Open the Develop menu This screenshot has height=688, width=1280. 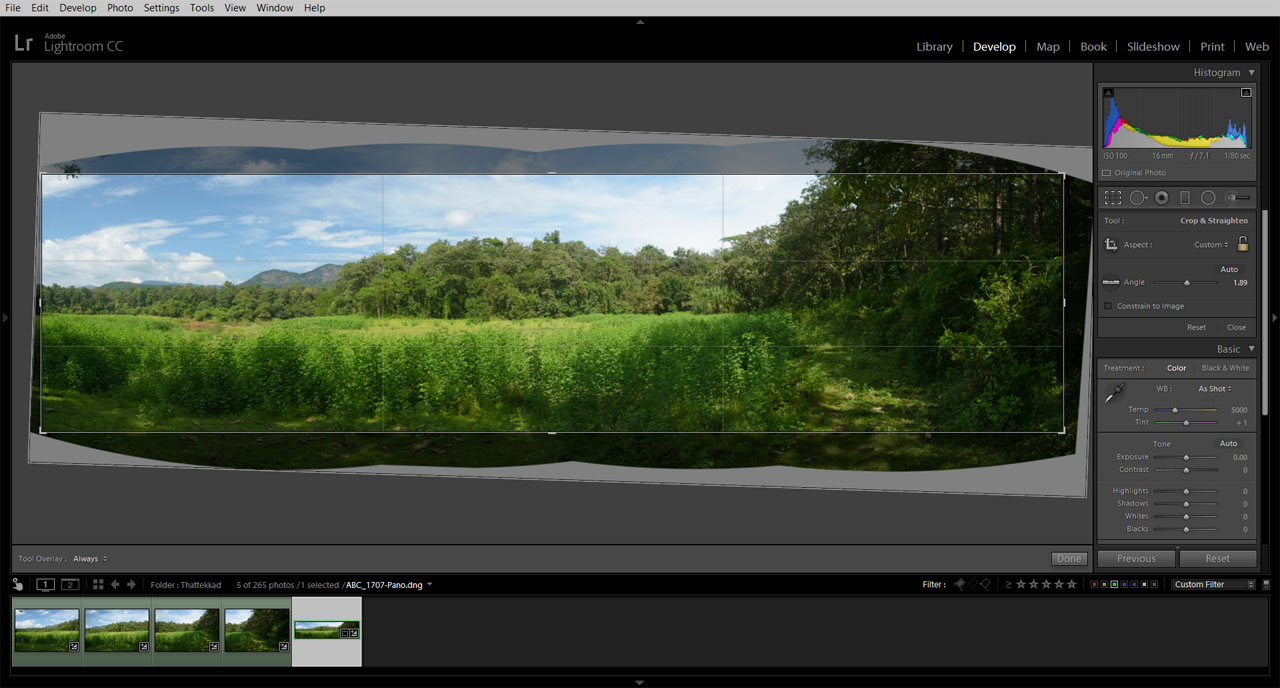77,7
